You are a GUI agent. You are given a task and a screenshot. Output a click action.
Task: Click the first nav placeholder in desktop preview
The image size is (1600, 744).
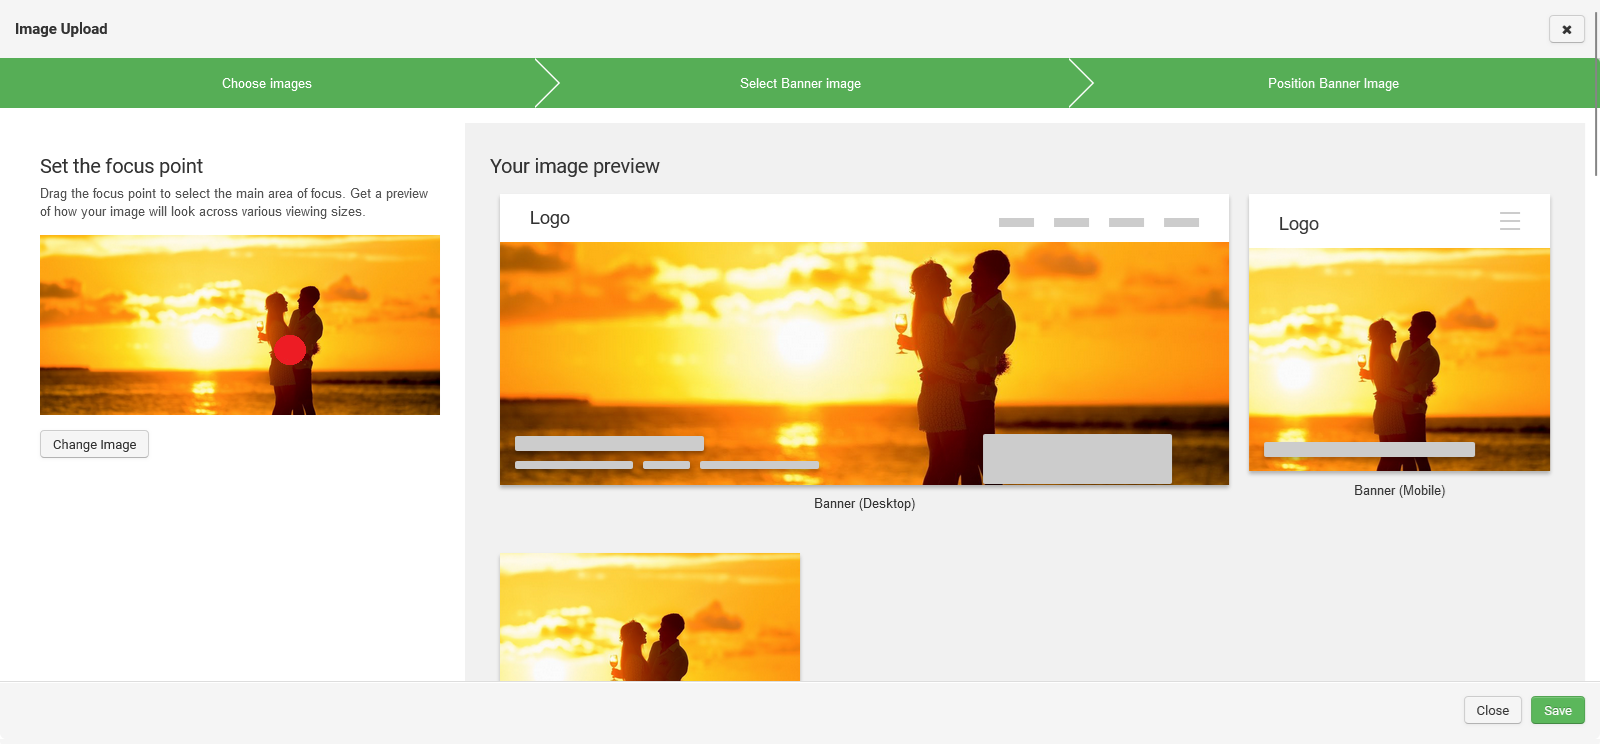1016,222
